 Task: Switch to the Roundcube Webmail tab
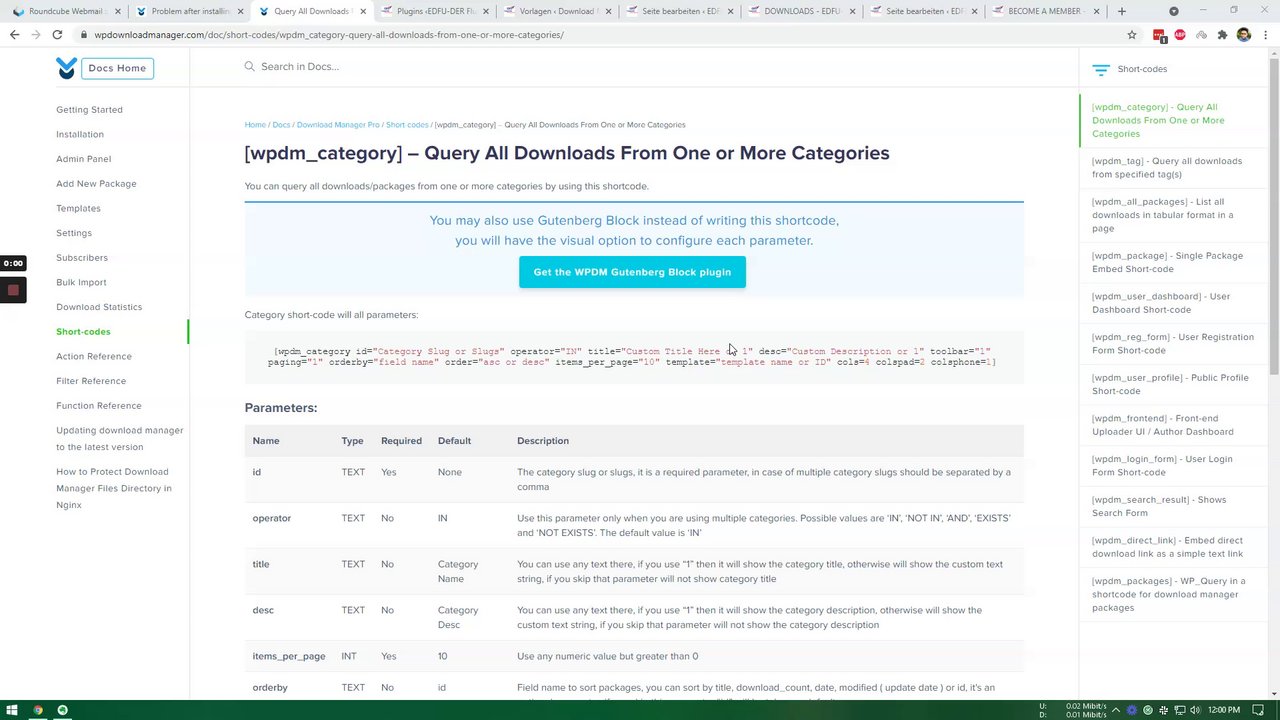click(x=66, y=11)
